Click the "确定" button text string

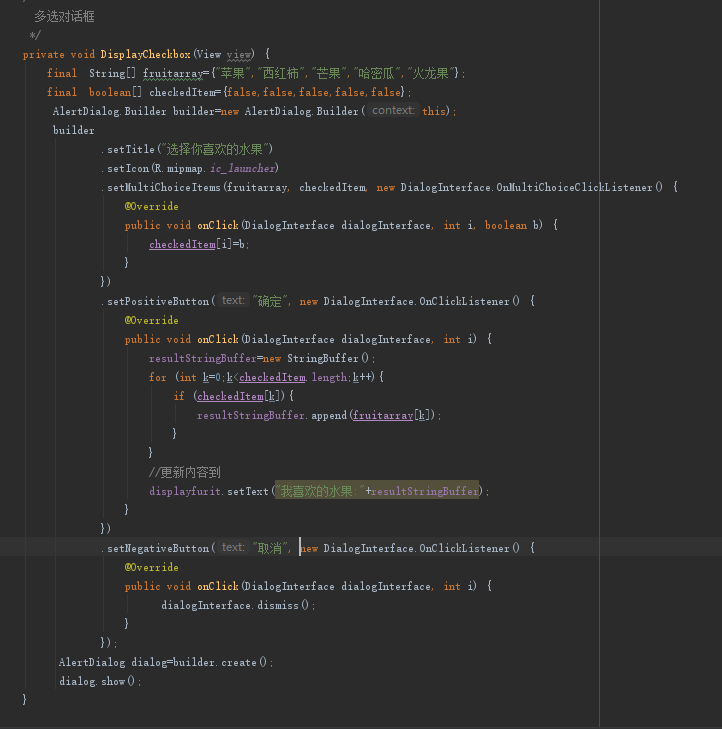[x=269, y=301]
